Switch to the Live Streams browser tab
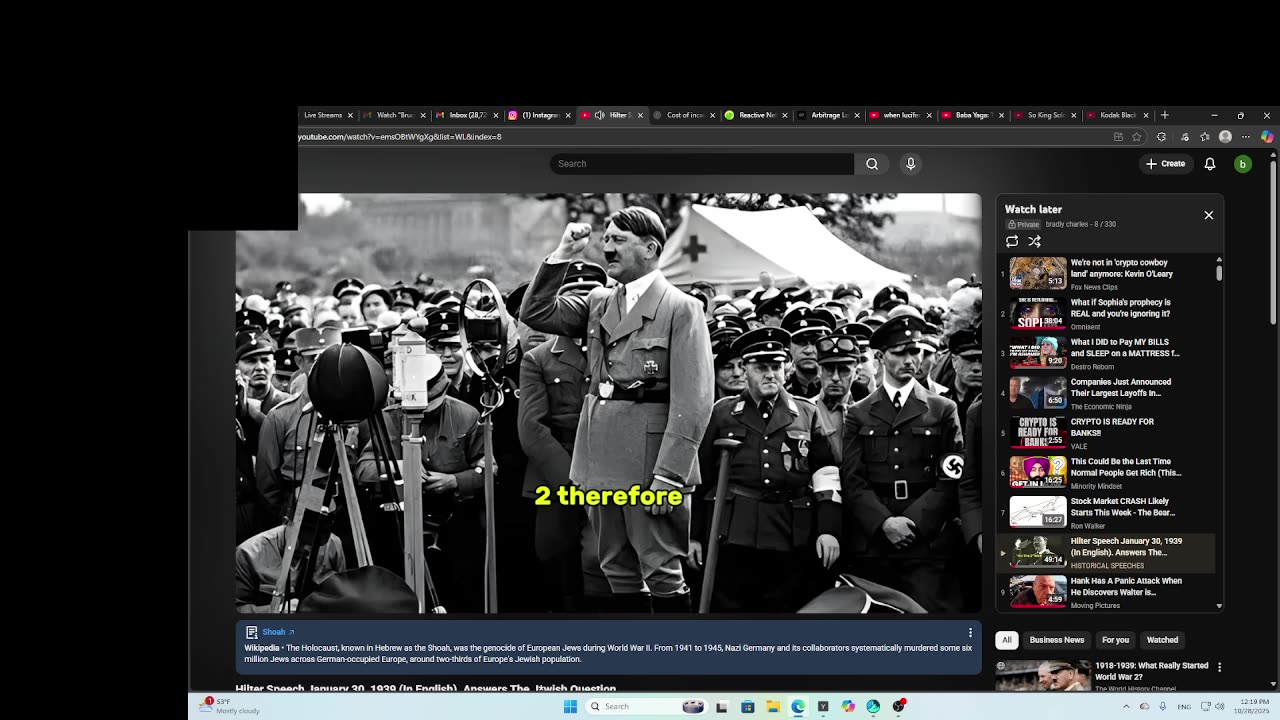Viewport: 1280px width, 720px height. coord(322,115)
